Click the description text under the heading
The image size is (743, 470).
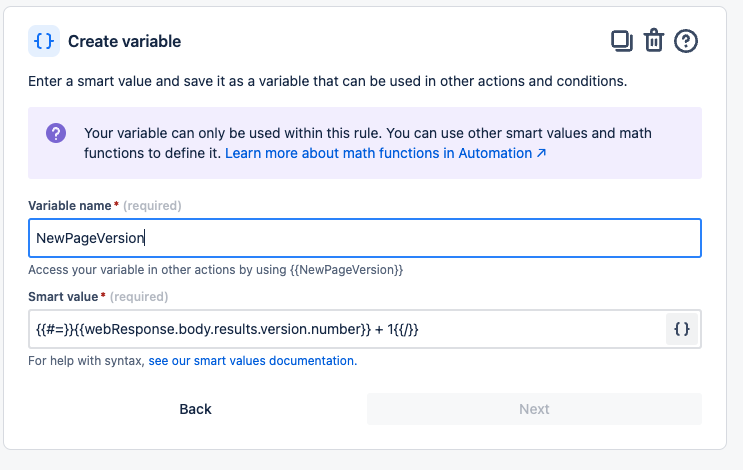pos(327,81)
